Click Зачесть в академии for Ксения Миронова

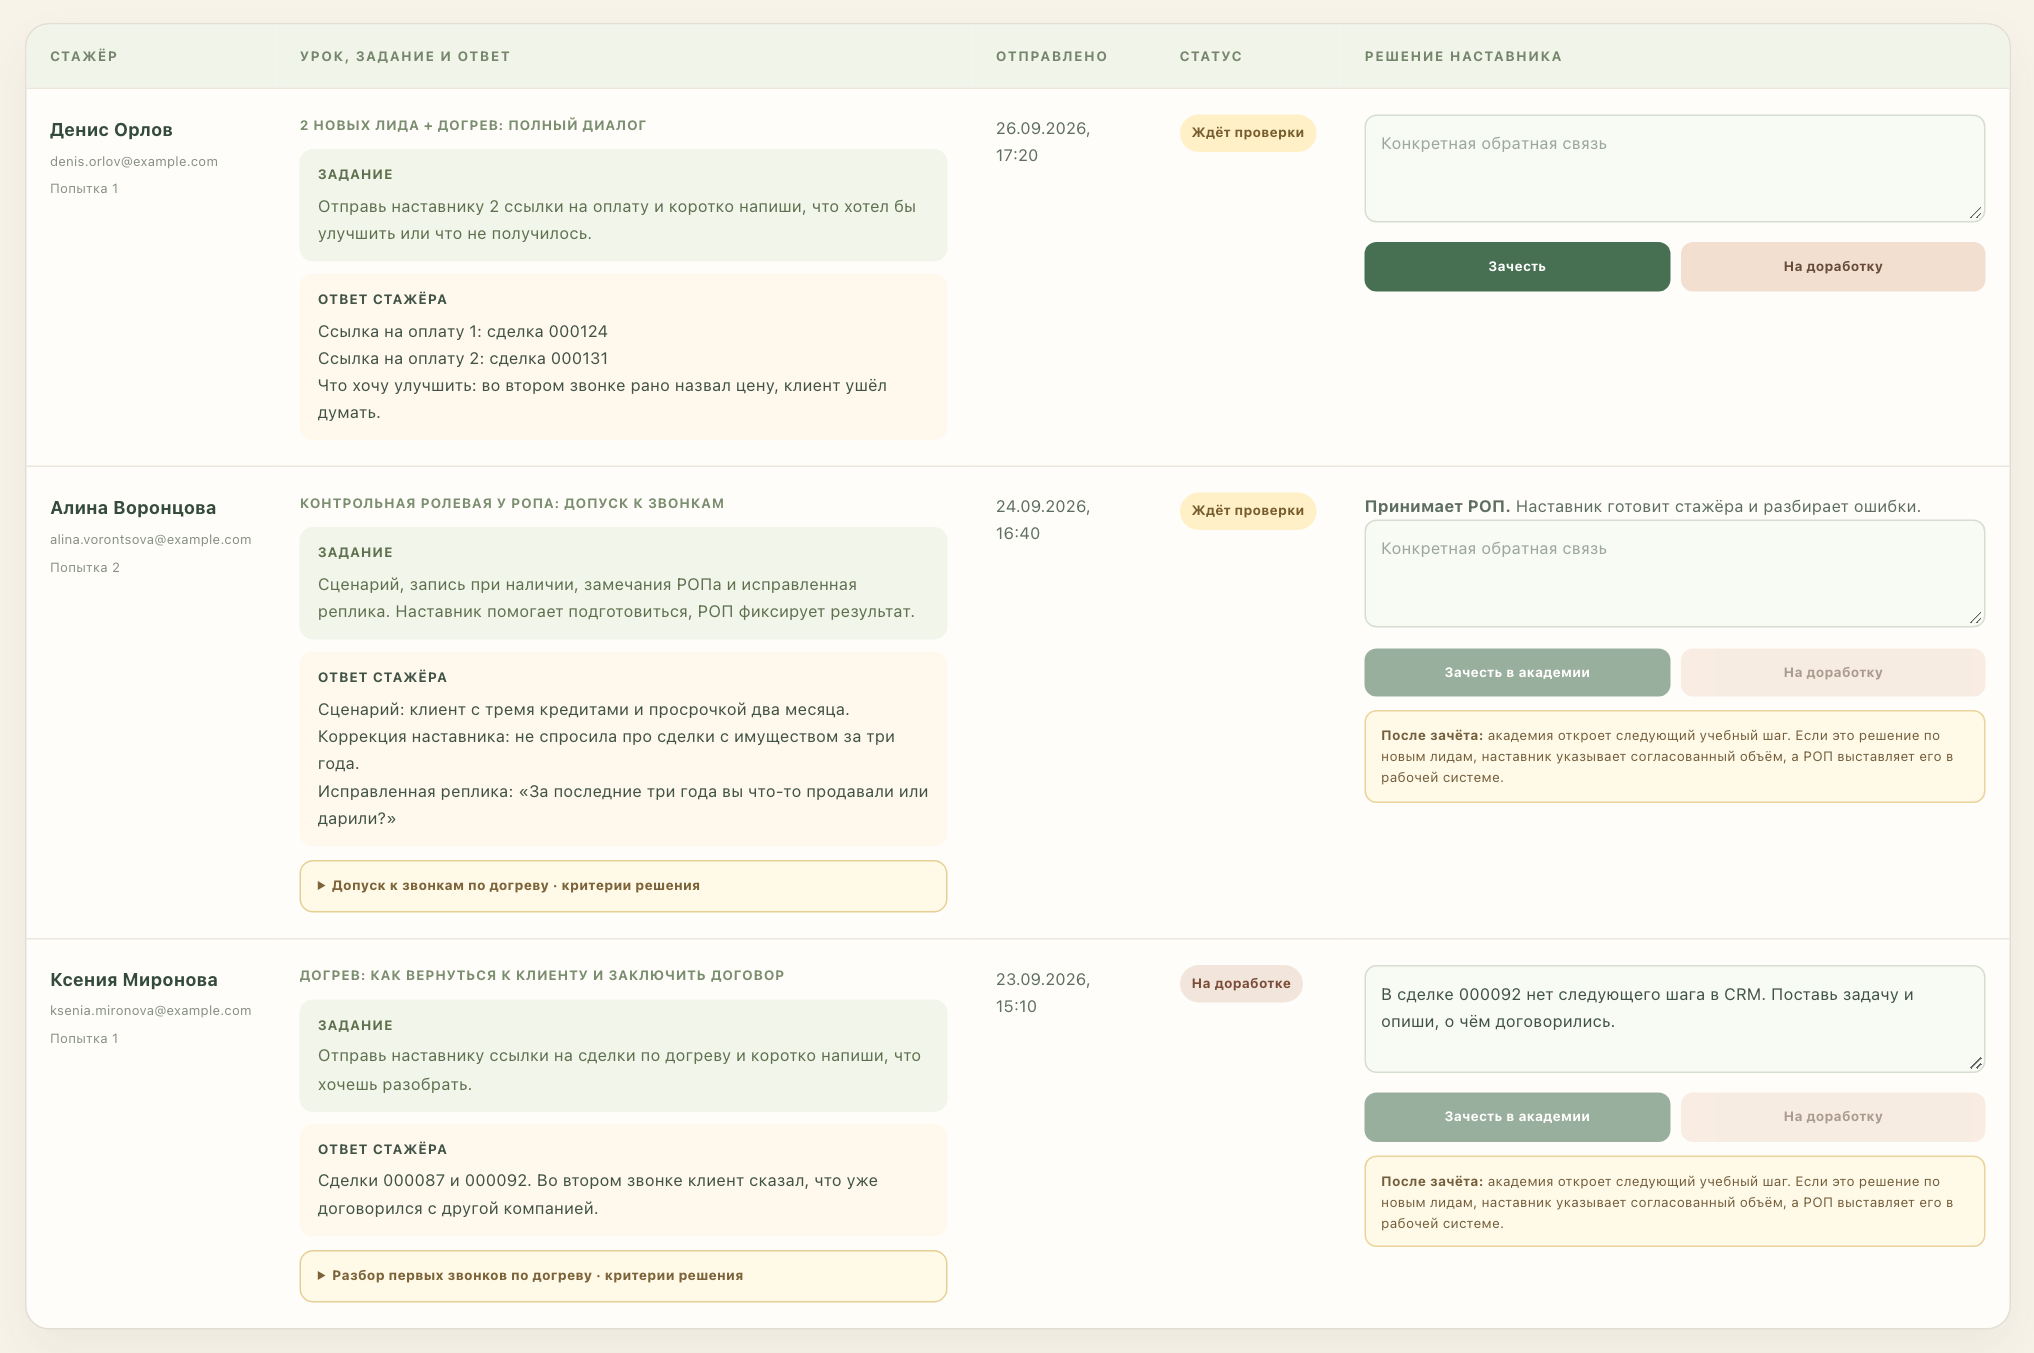pos(1516,1116)
